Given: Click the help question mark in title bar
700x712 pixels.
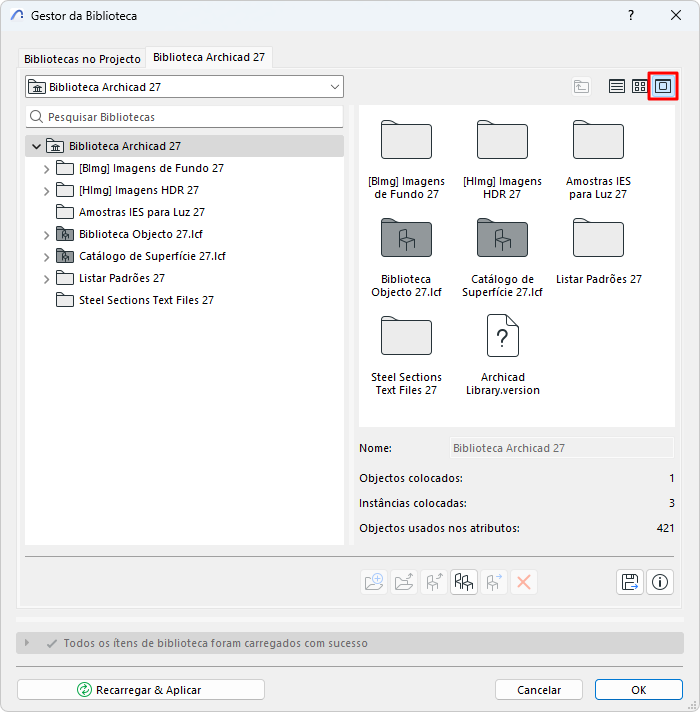Looking at the screenshot, I should [x=631, y=15].
